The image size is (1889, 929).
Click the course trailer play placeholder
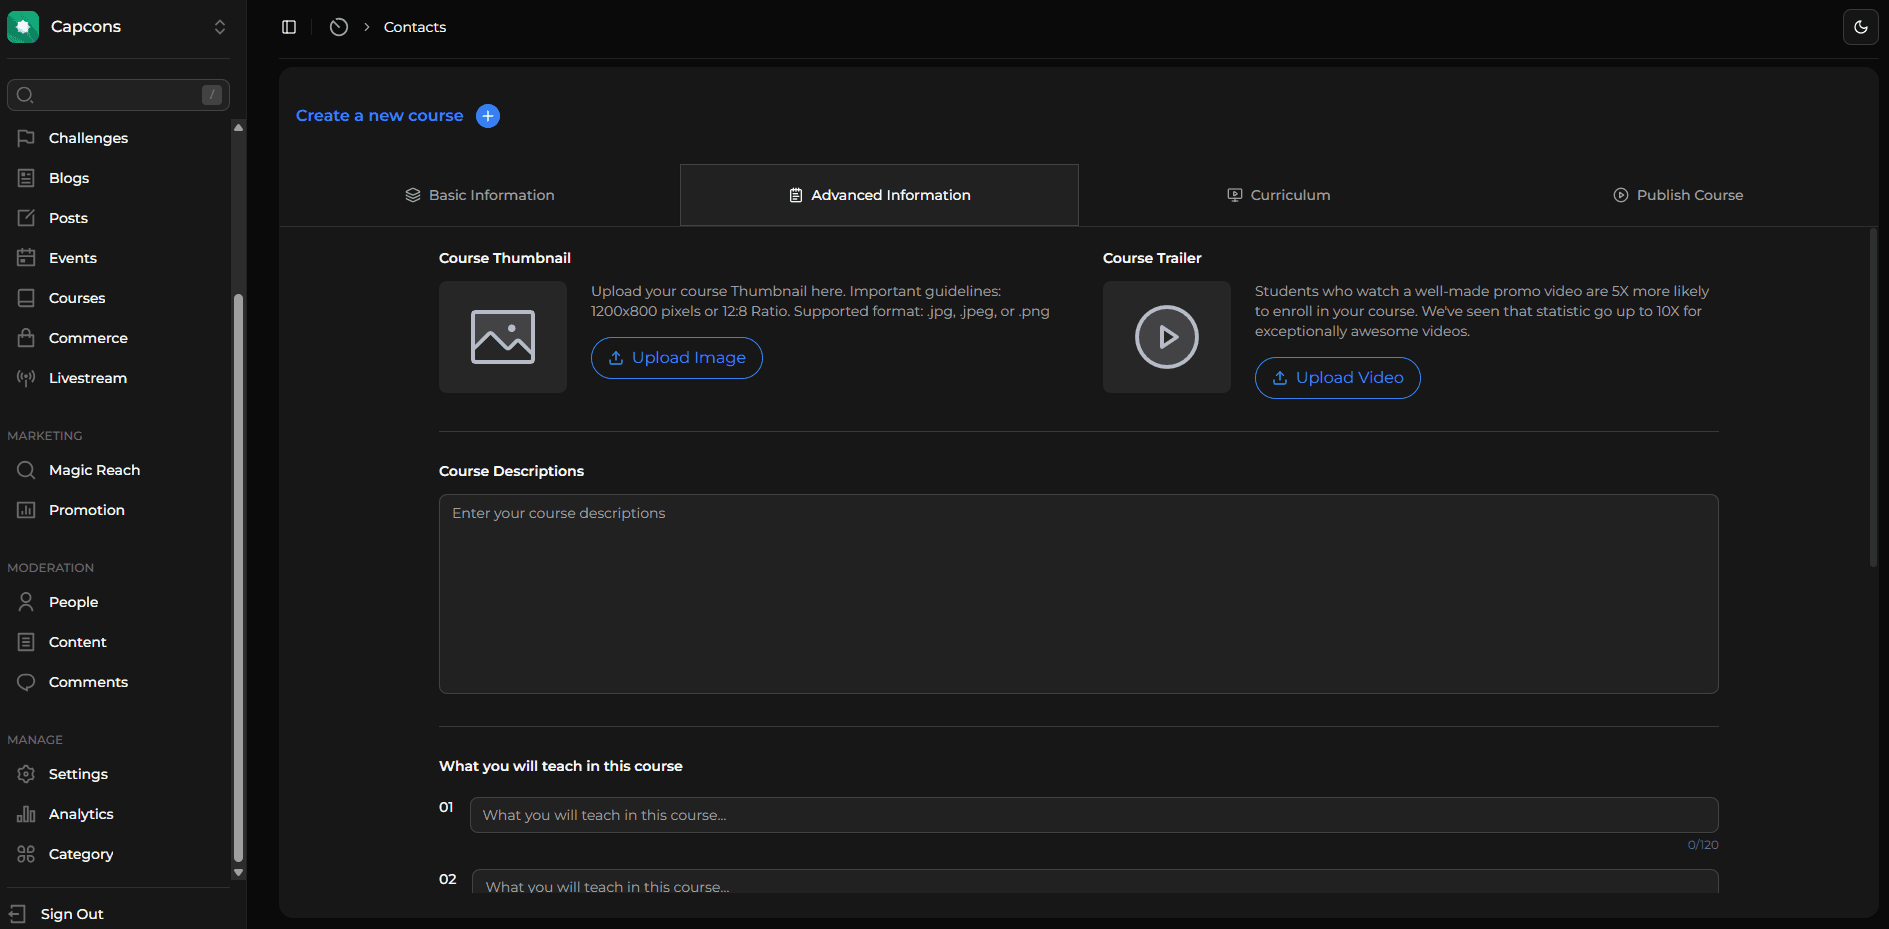coord(1167,337)
